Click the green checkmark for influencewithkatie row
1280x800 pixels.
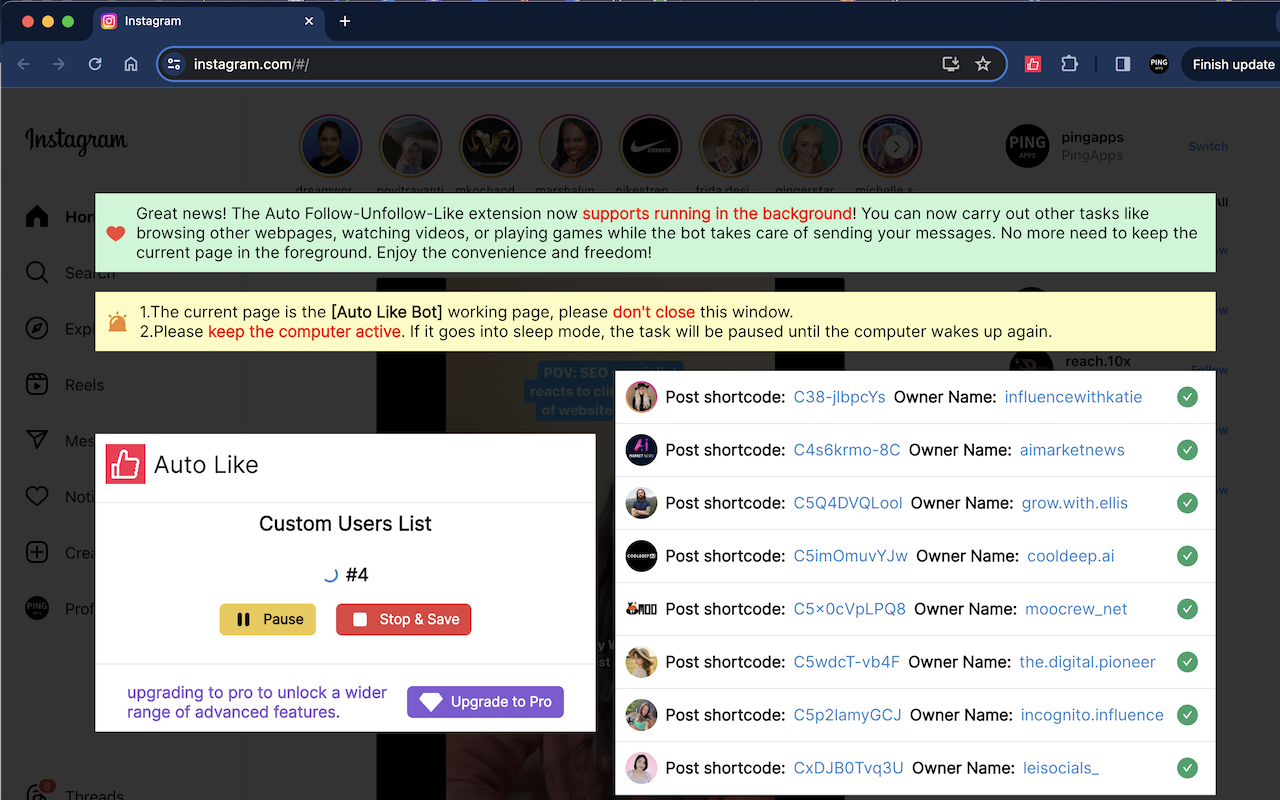tap(1187, 397)
